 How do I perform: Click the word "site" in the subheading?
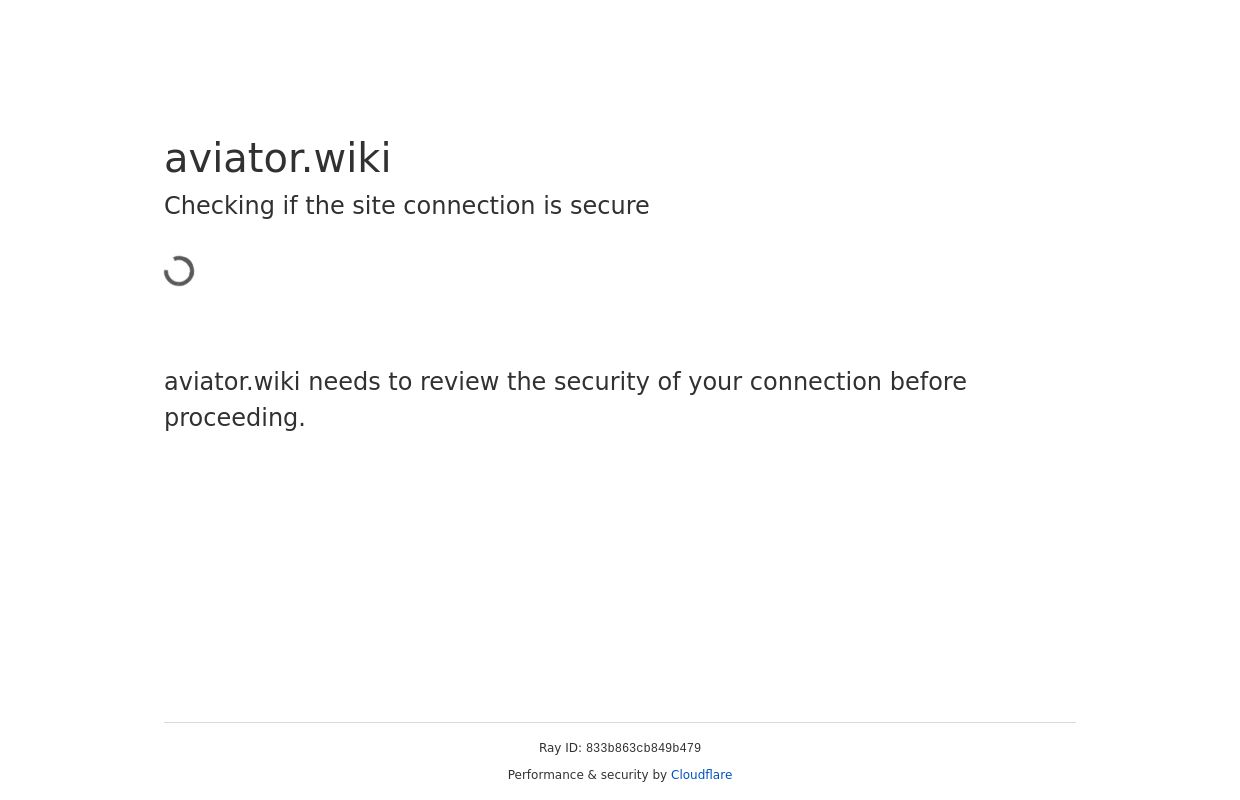click(x=374, y=206)
